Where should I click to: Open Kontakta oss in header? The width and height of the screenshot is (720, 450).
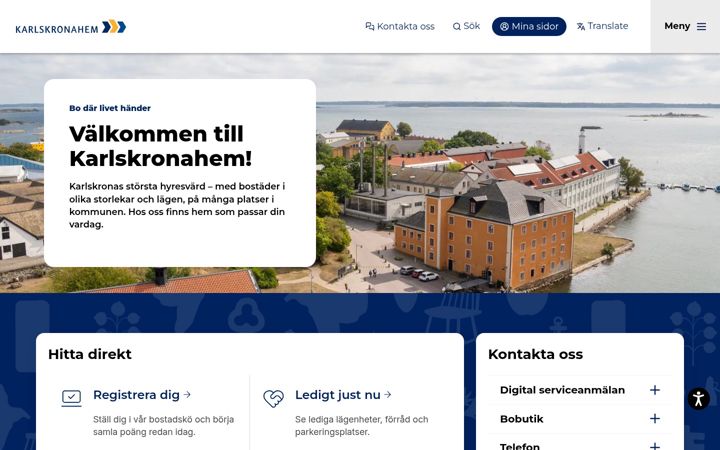(x=400, y=27)
